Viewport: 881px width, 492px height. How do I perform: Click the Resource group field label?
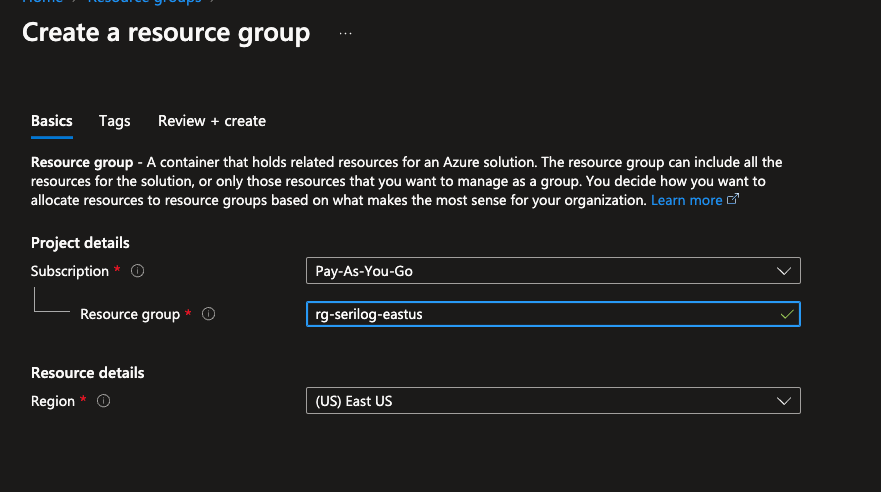(x=130, y=314)
